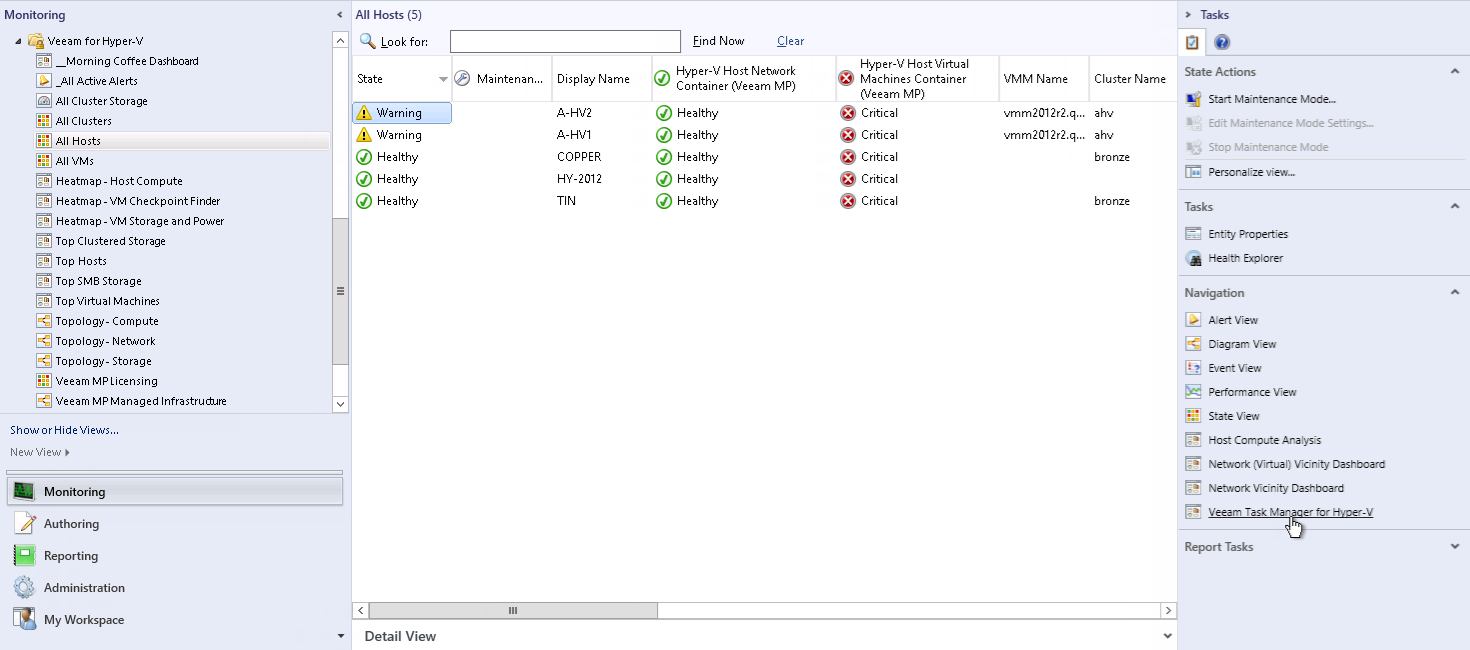Open the State column sort dropdown
The width and height of the screenshot is (1470, 650).
click(x=443, y=79)
